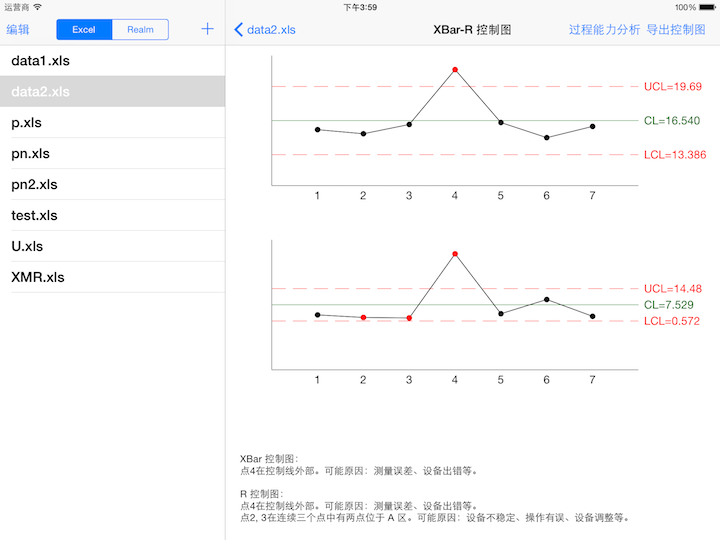The image size is (720, 540).
Task: Tap the XBar-R 控制图 title
Action: [472, 30]
